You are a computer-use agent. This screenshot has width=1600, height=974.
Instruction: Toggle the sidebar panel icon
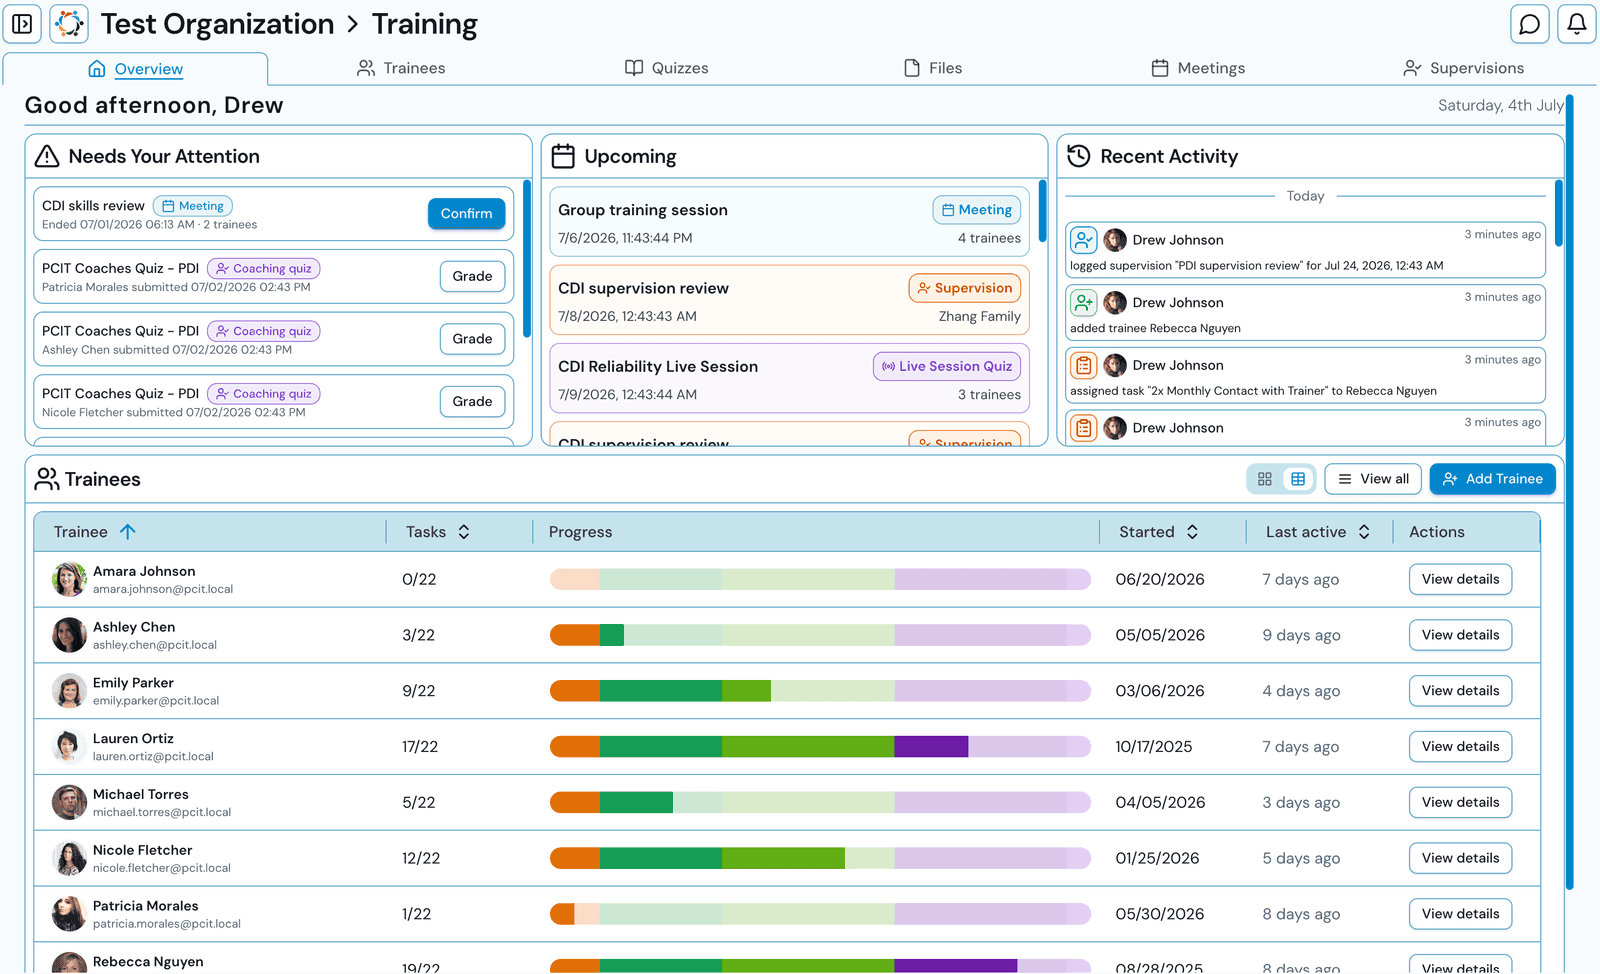coord(22,24)
